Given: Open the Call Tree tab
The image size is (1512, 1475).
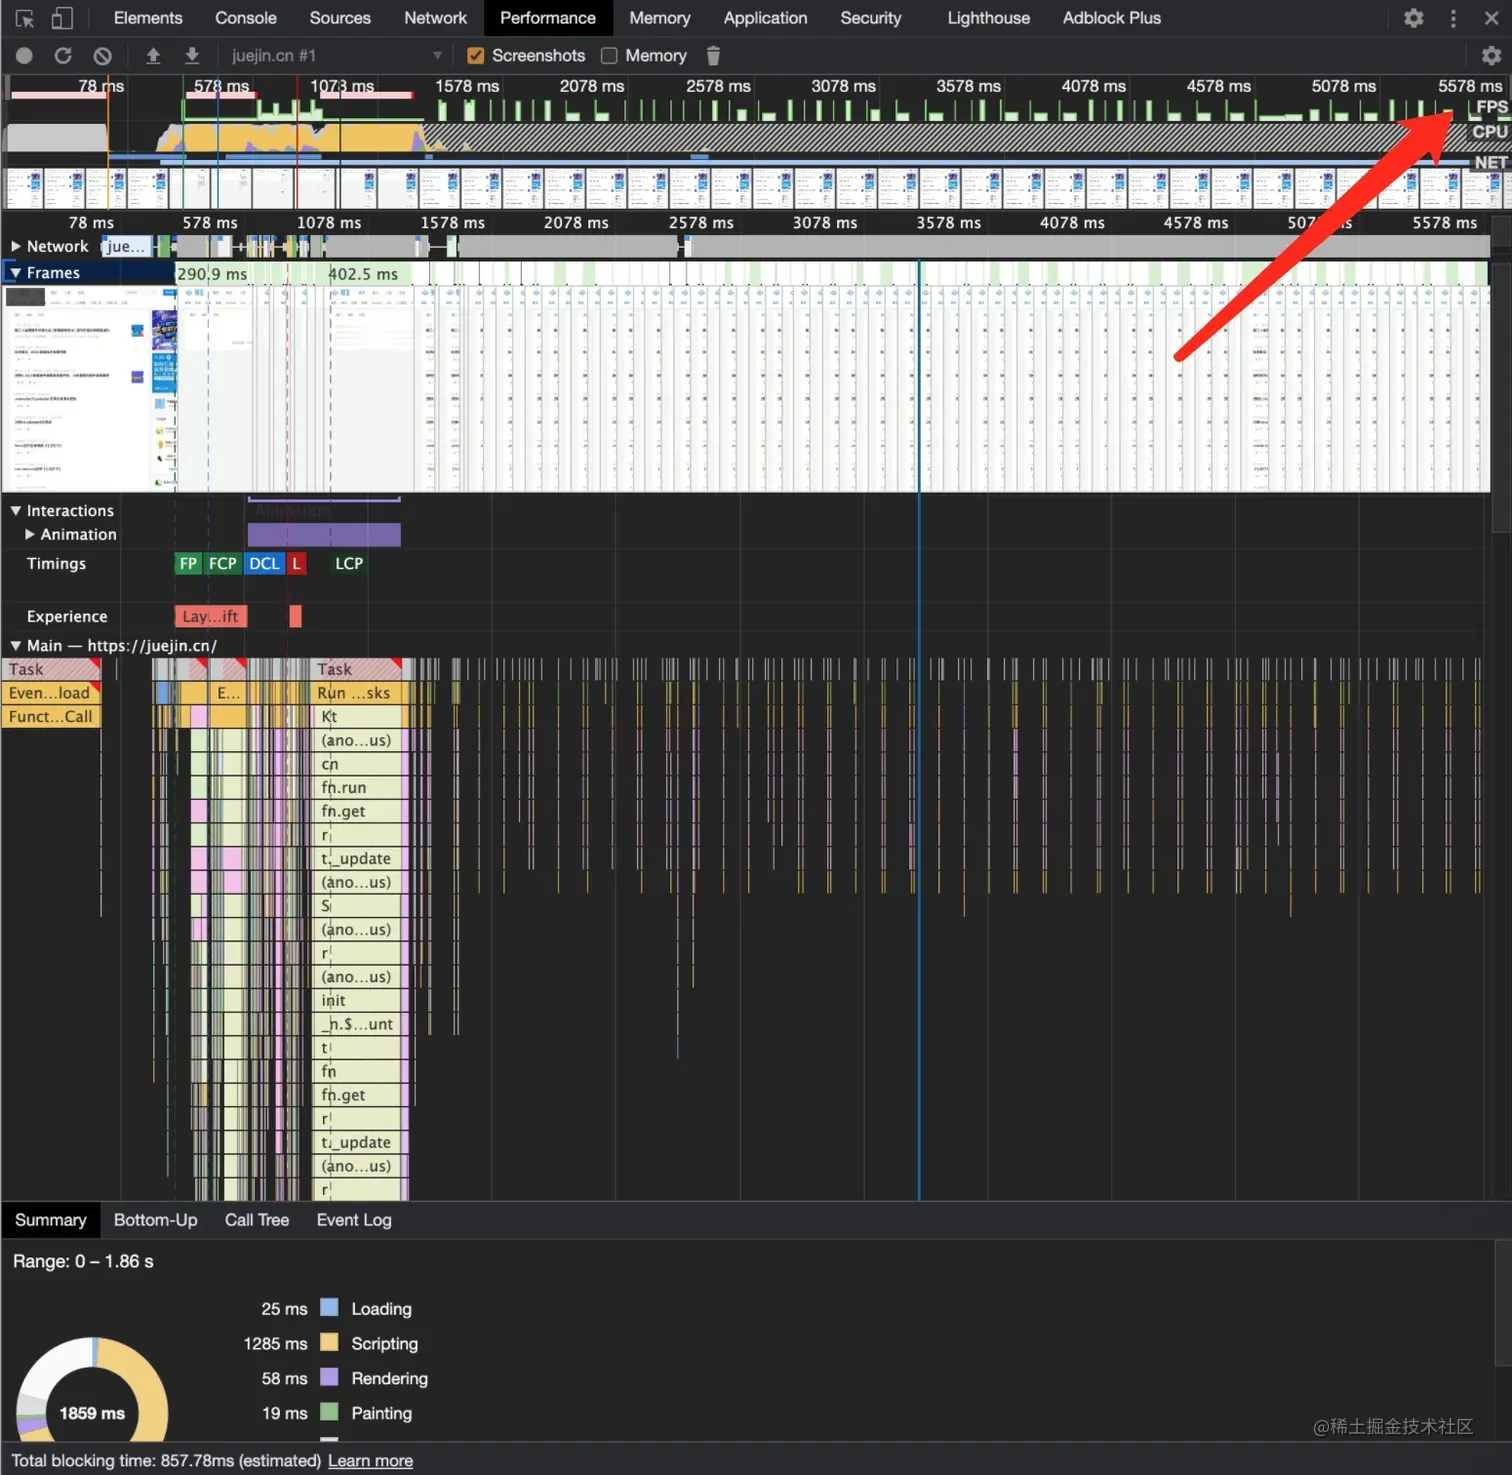Looking at the screenshot, I should tap(257, 1220).
